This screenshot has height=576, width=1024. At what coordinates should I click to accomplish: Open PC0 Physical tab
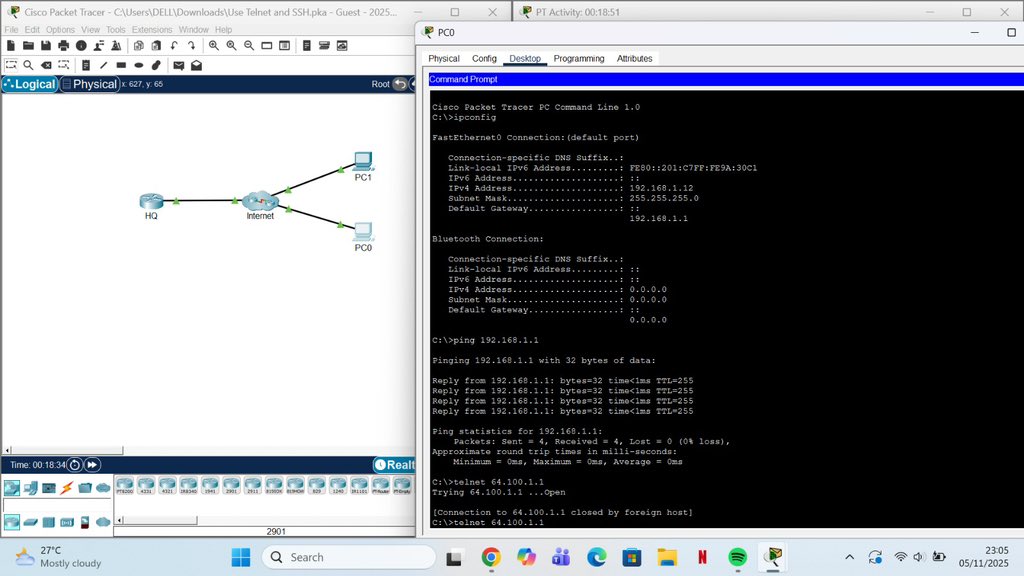click(444, 58)
